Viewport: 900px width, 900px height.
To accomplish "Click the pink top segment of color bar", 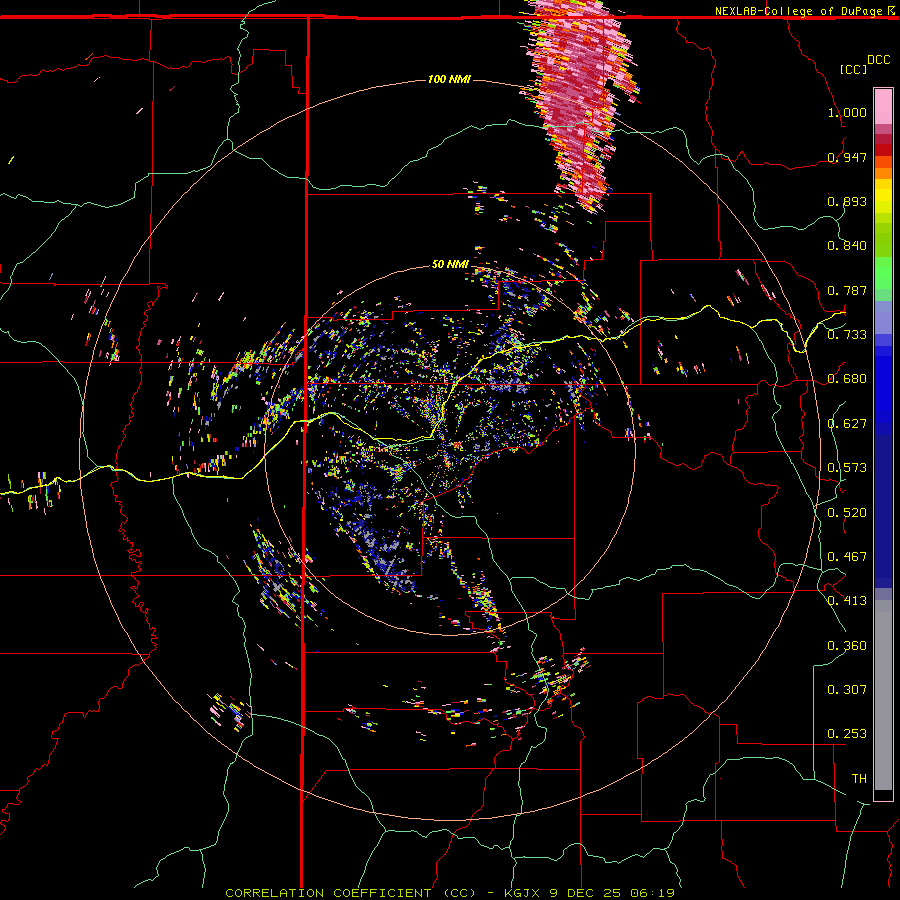I will coord(883,107).
